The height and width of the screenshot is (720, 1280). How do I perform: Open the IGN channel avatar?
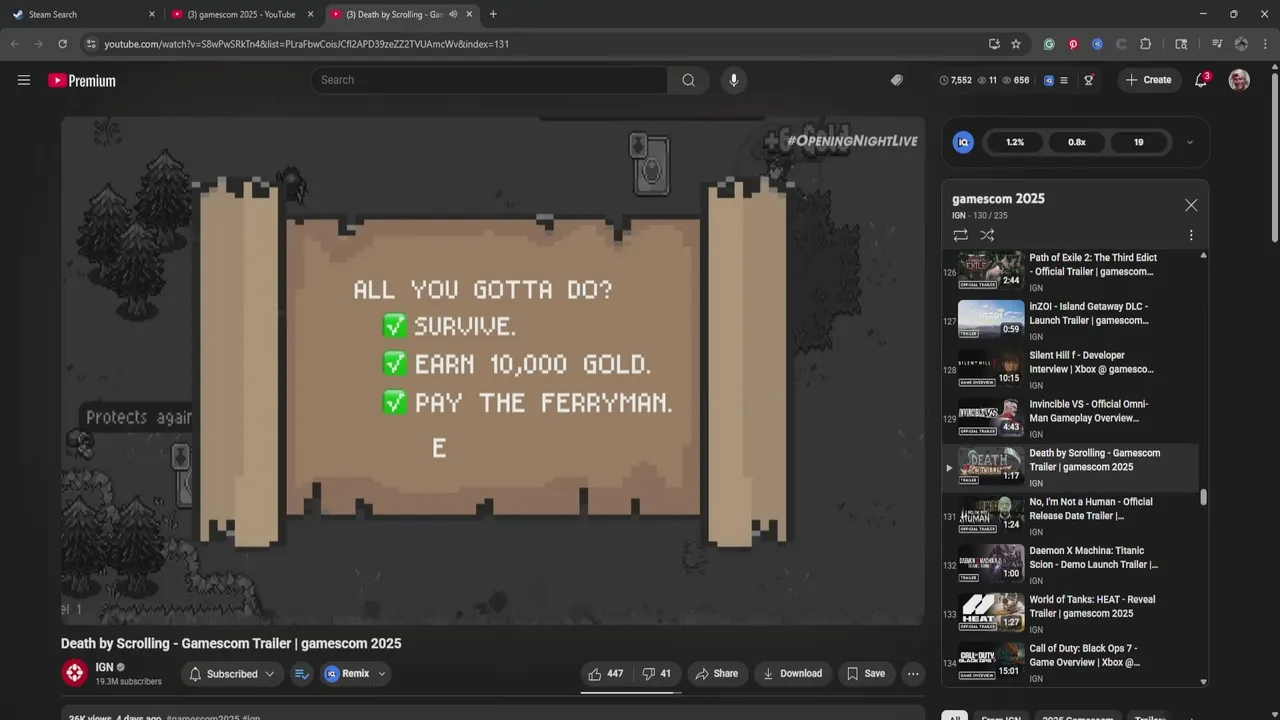click(x=75, y=673)
